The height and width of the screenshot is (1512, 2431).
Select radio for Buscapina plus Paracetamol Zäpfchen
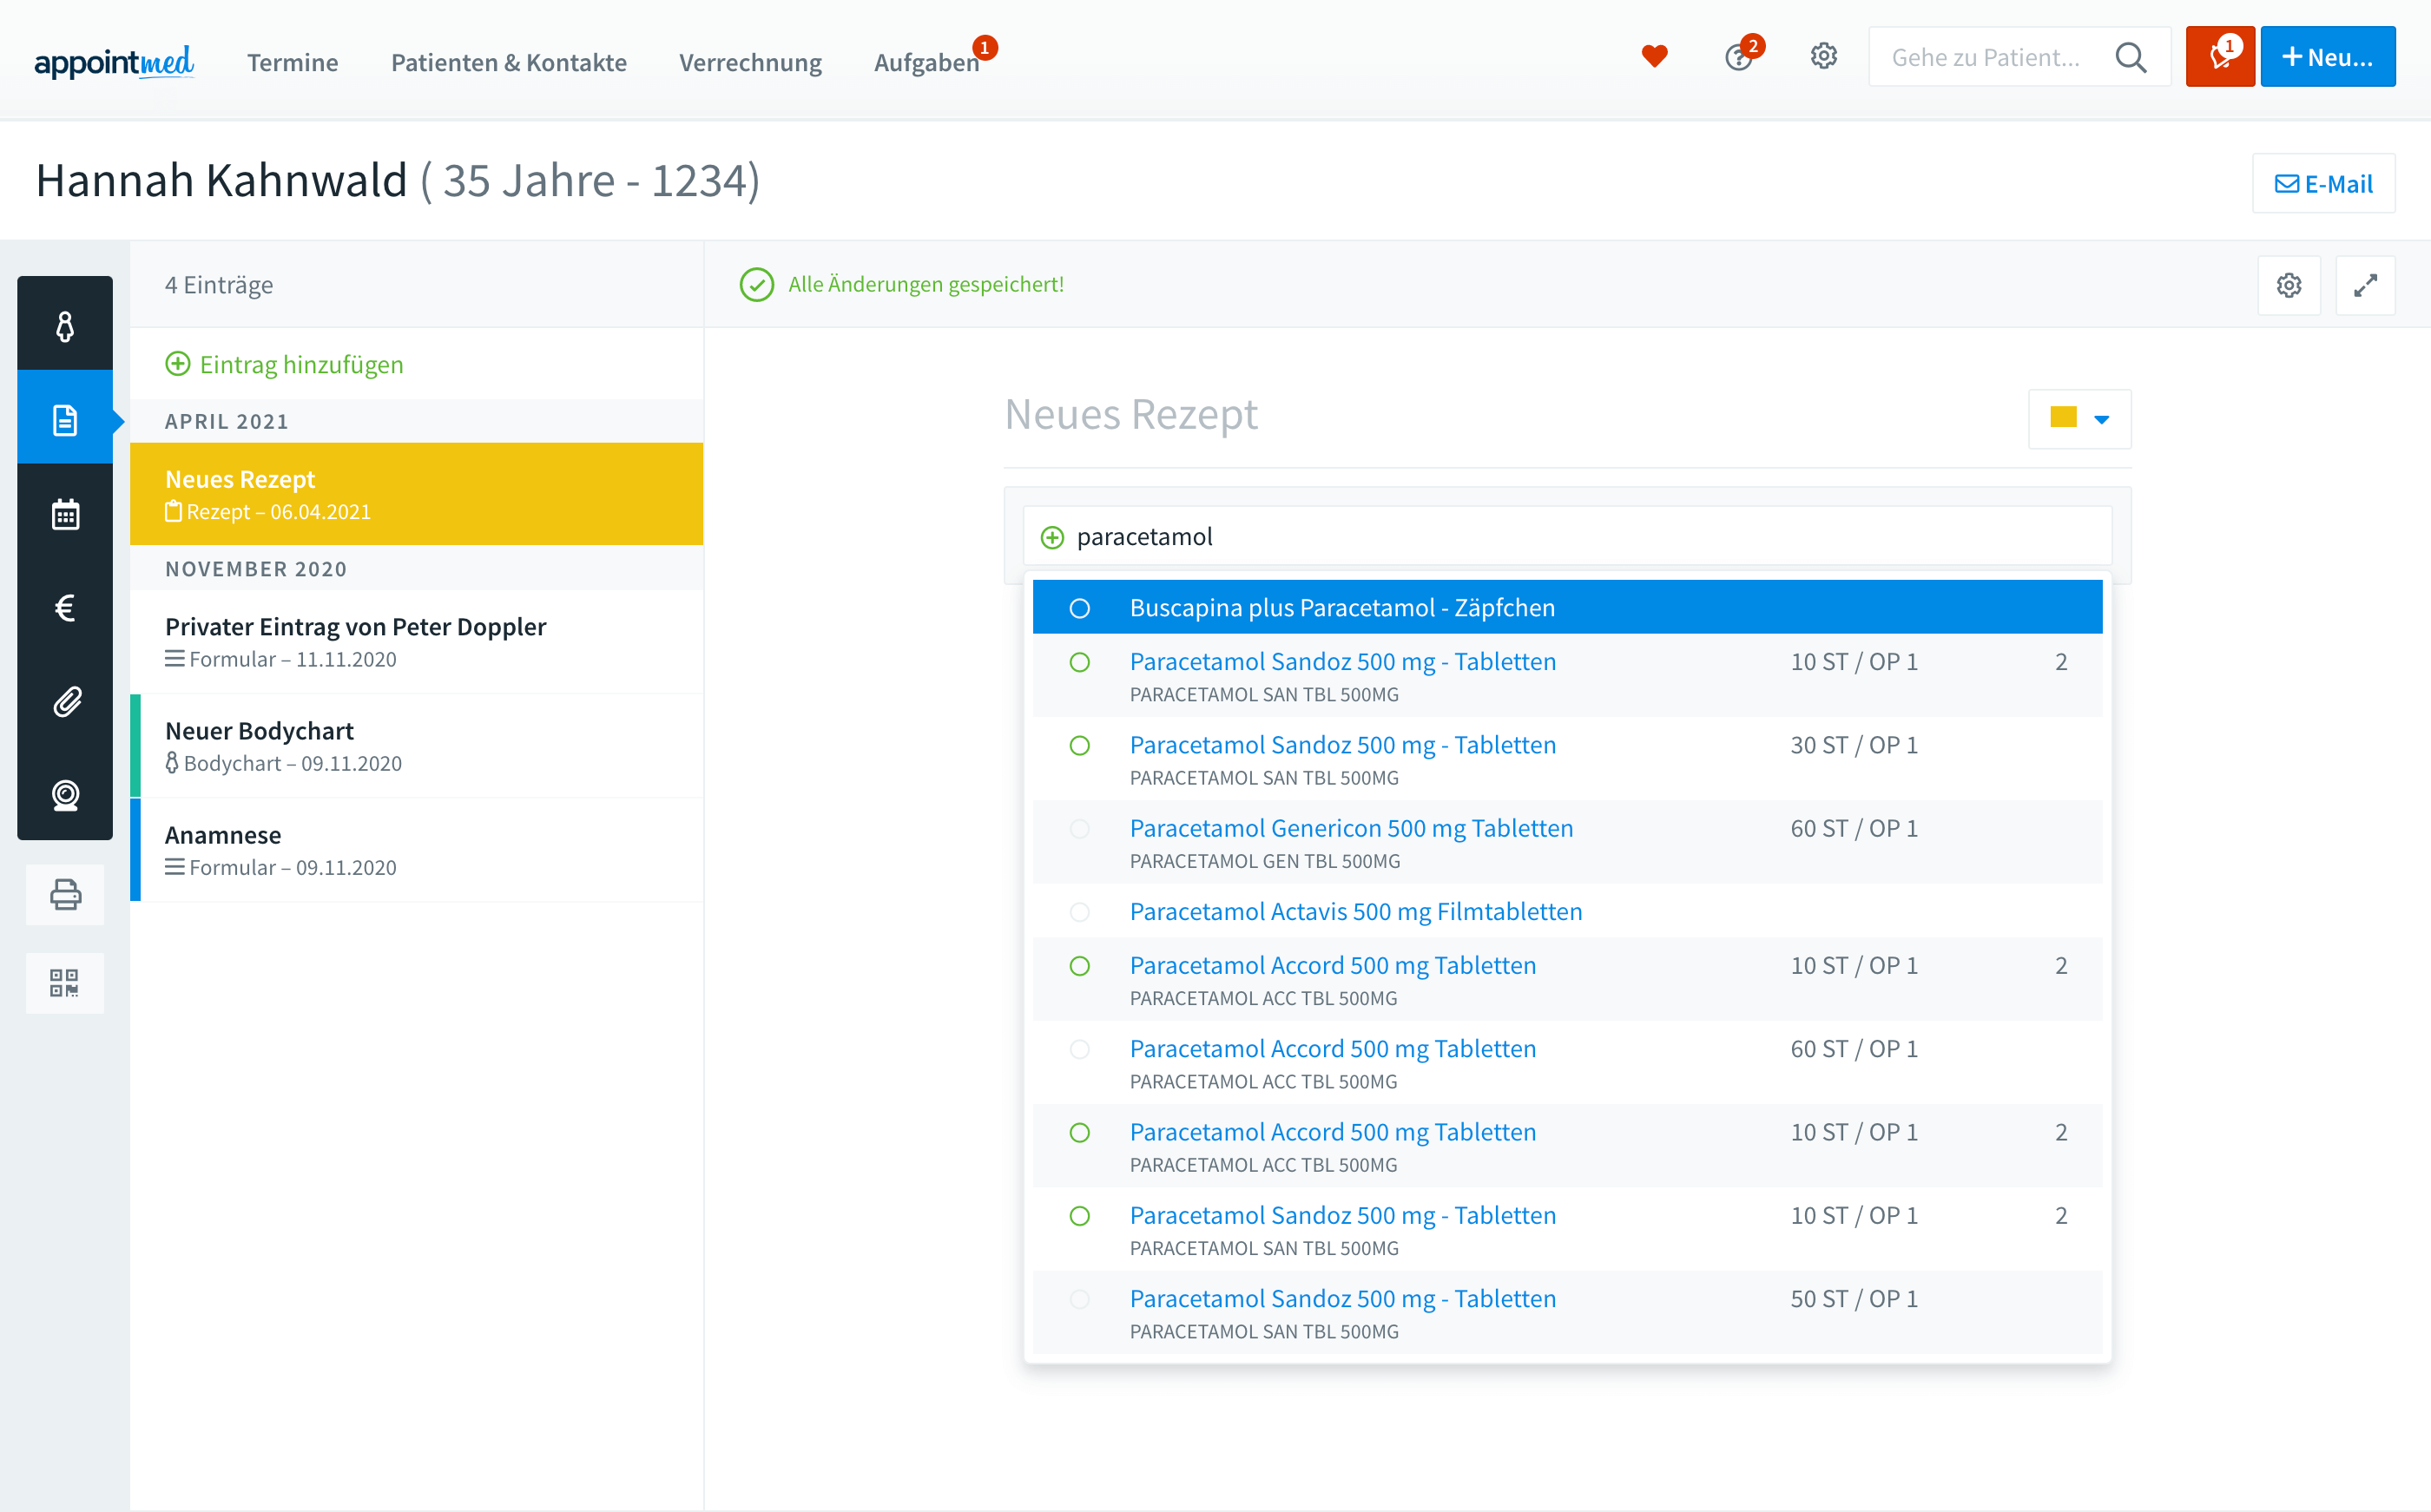click(1080, 608)
